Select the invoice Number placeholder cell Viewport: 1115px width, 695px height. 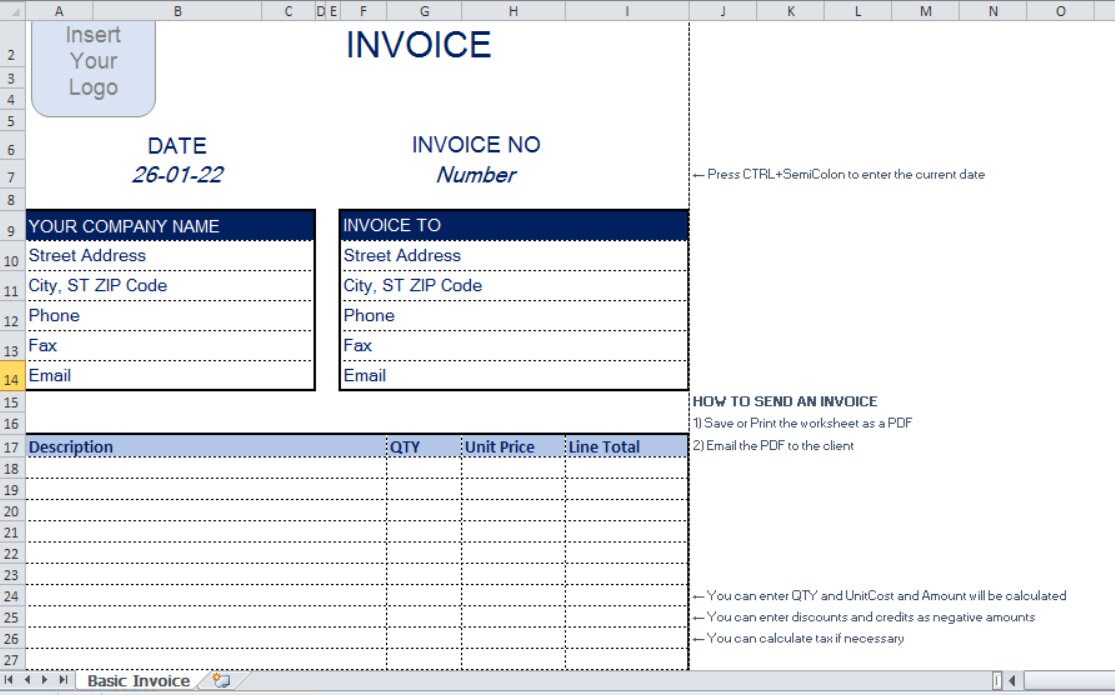pyautogui.click(x=476, y=175)
